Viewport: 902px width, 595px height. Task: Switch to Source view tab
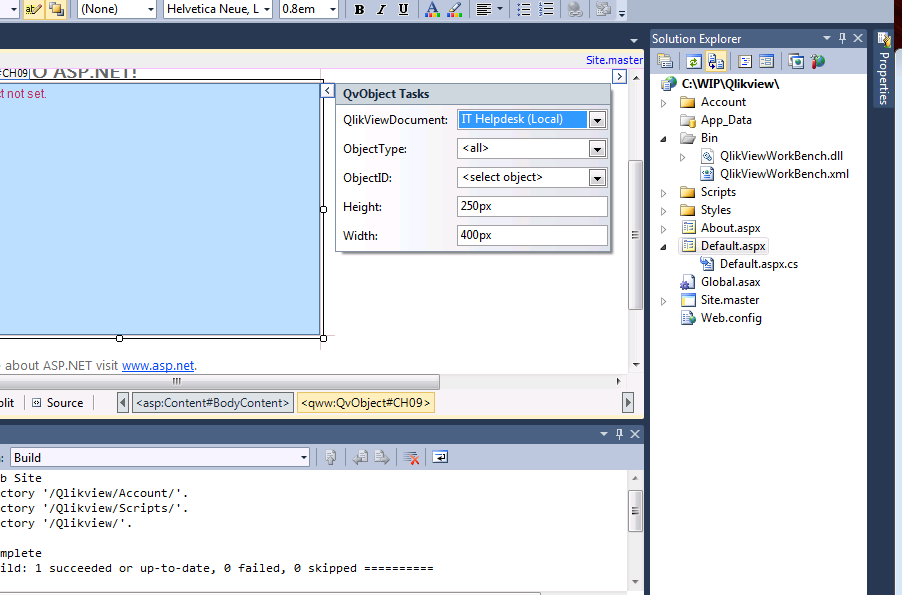58,403
